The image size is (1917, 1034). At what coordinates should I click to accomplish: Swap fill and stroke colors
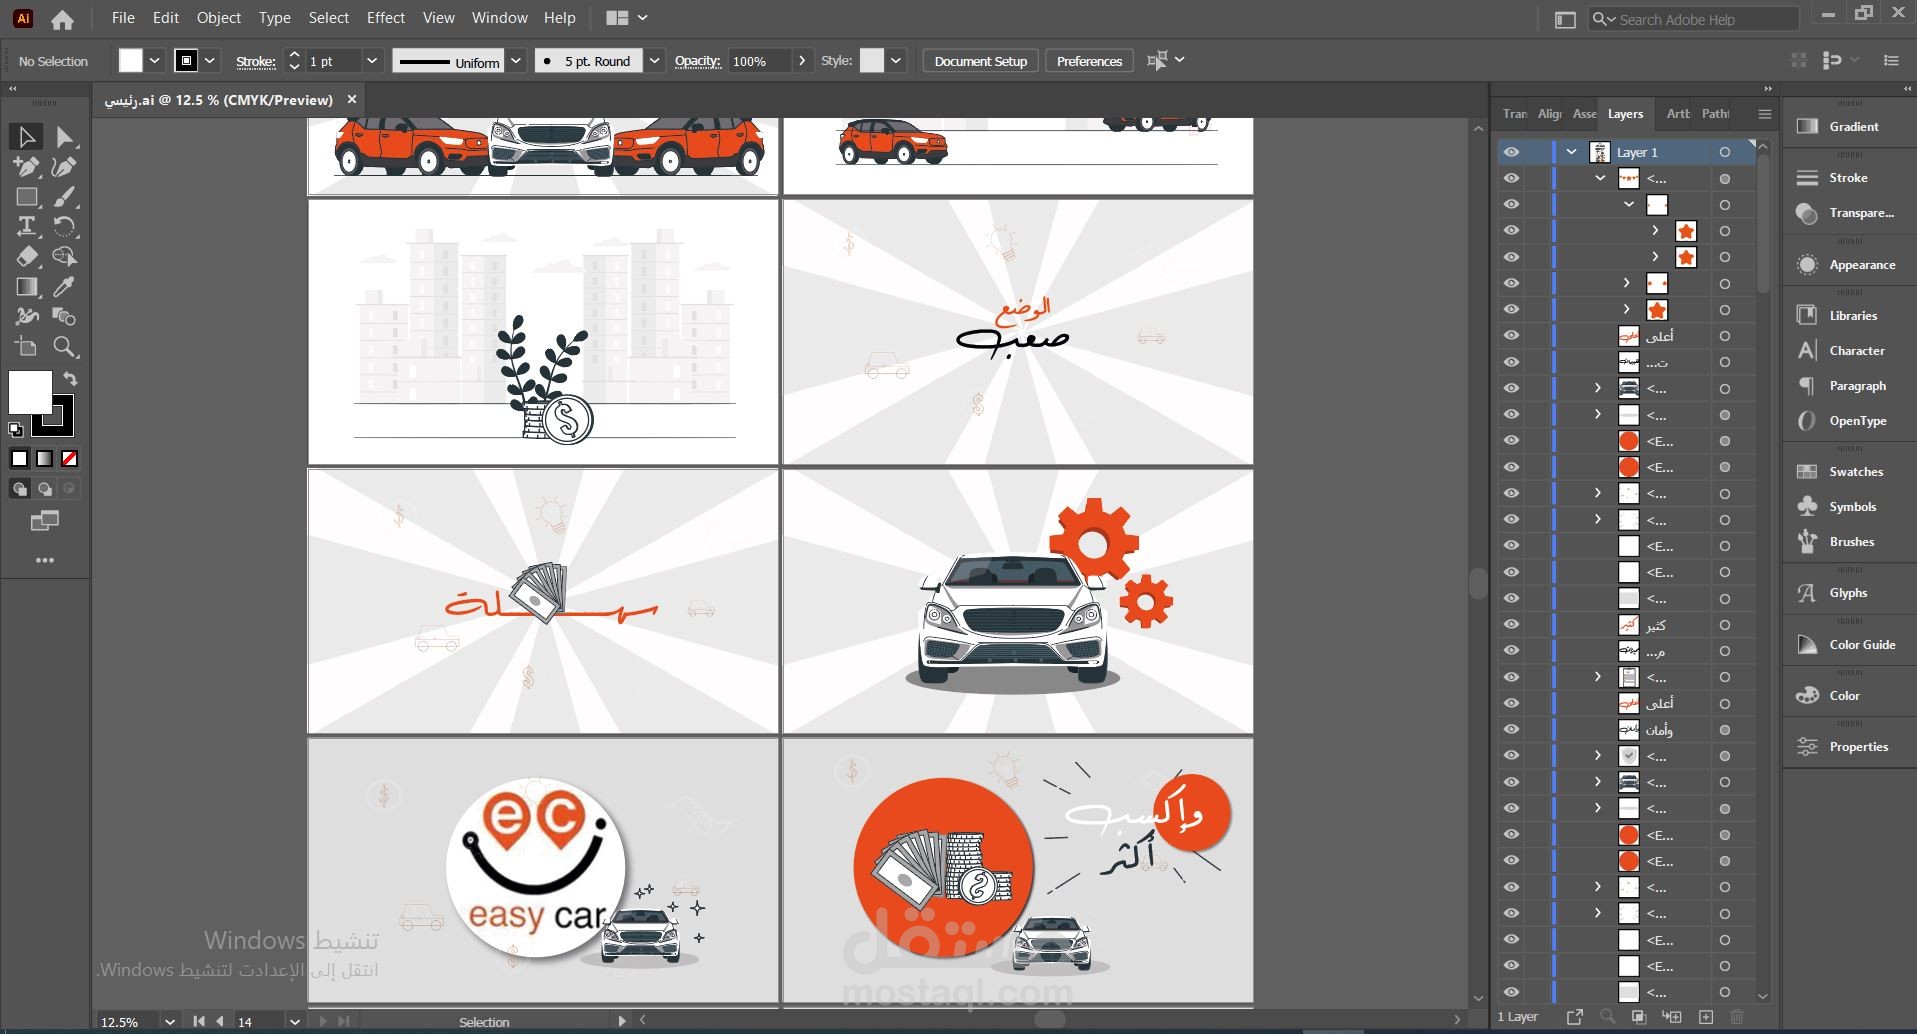(70, 379)
